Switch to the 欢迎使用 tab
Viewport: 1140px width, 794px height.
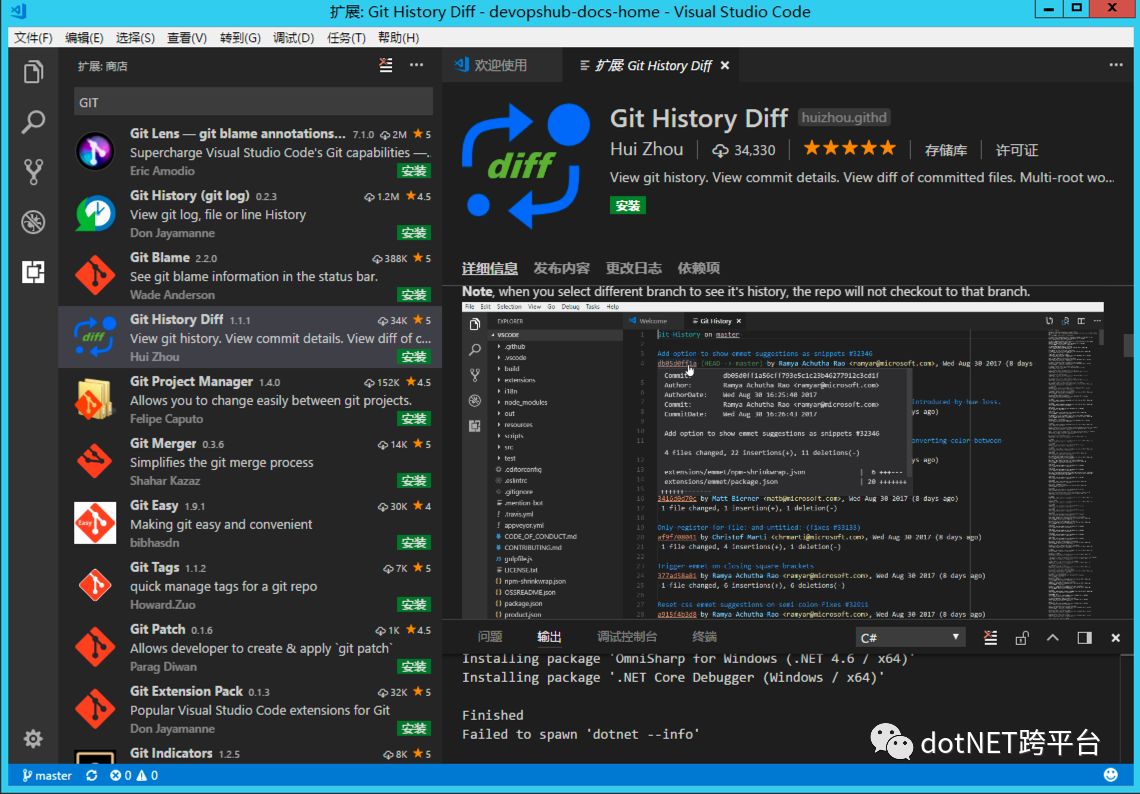[502, 65]
